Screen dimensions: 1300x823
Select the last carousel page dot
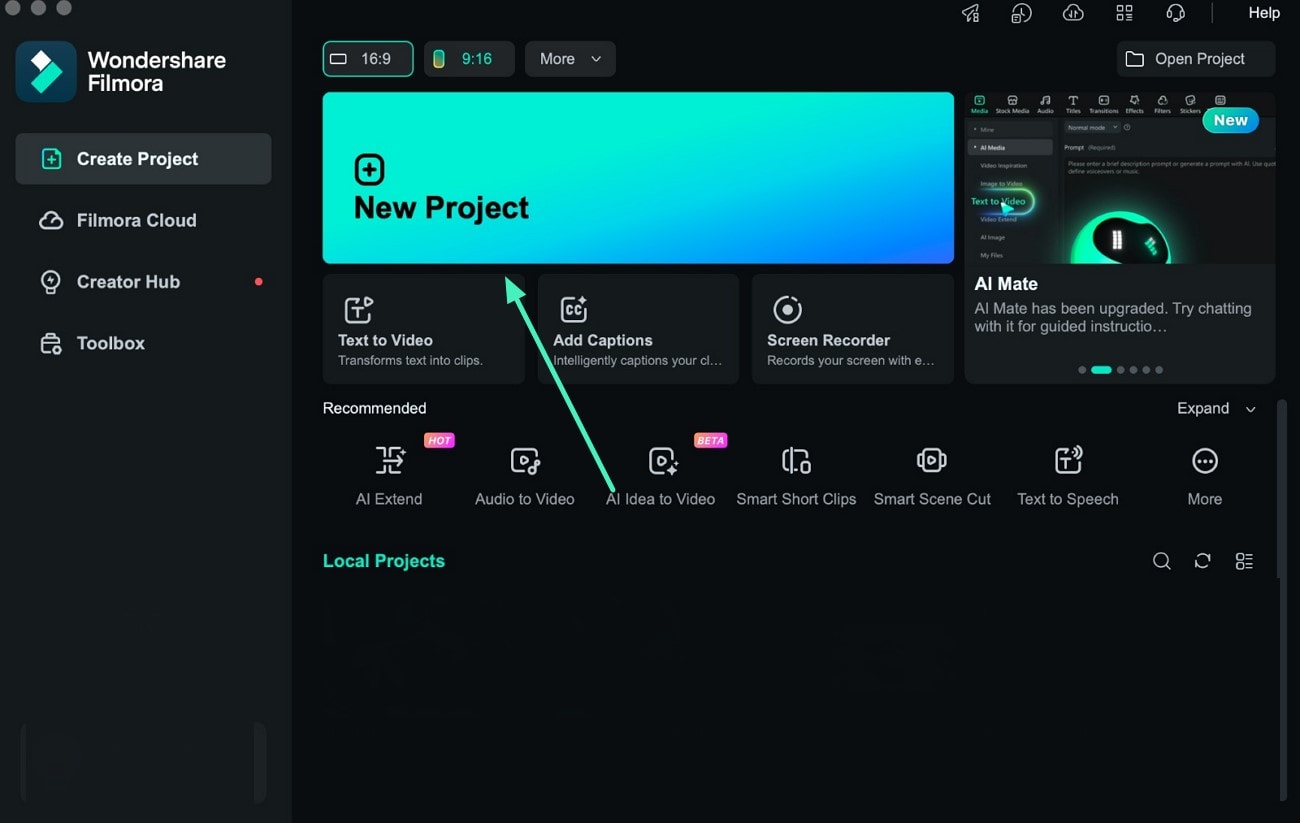click(1159, 370)
